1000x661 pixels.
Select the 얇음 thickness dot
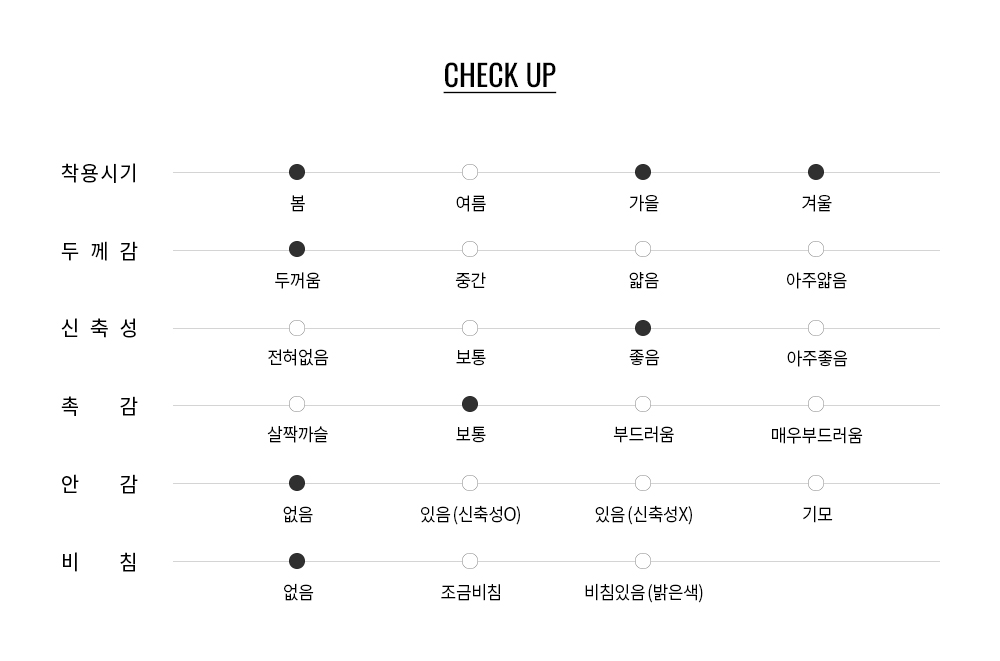[643, 249]
